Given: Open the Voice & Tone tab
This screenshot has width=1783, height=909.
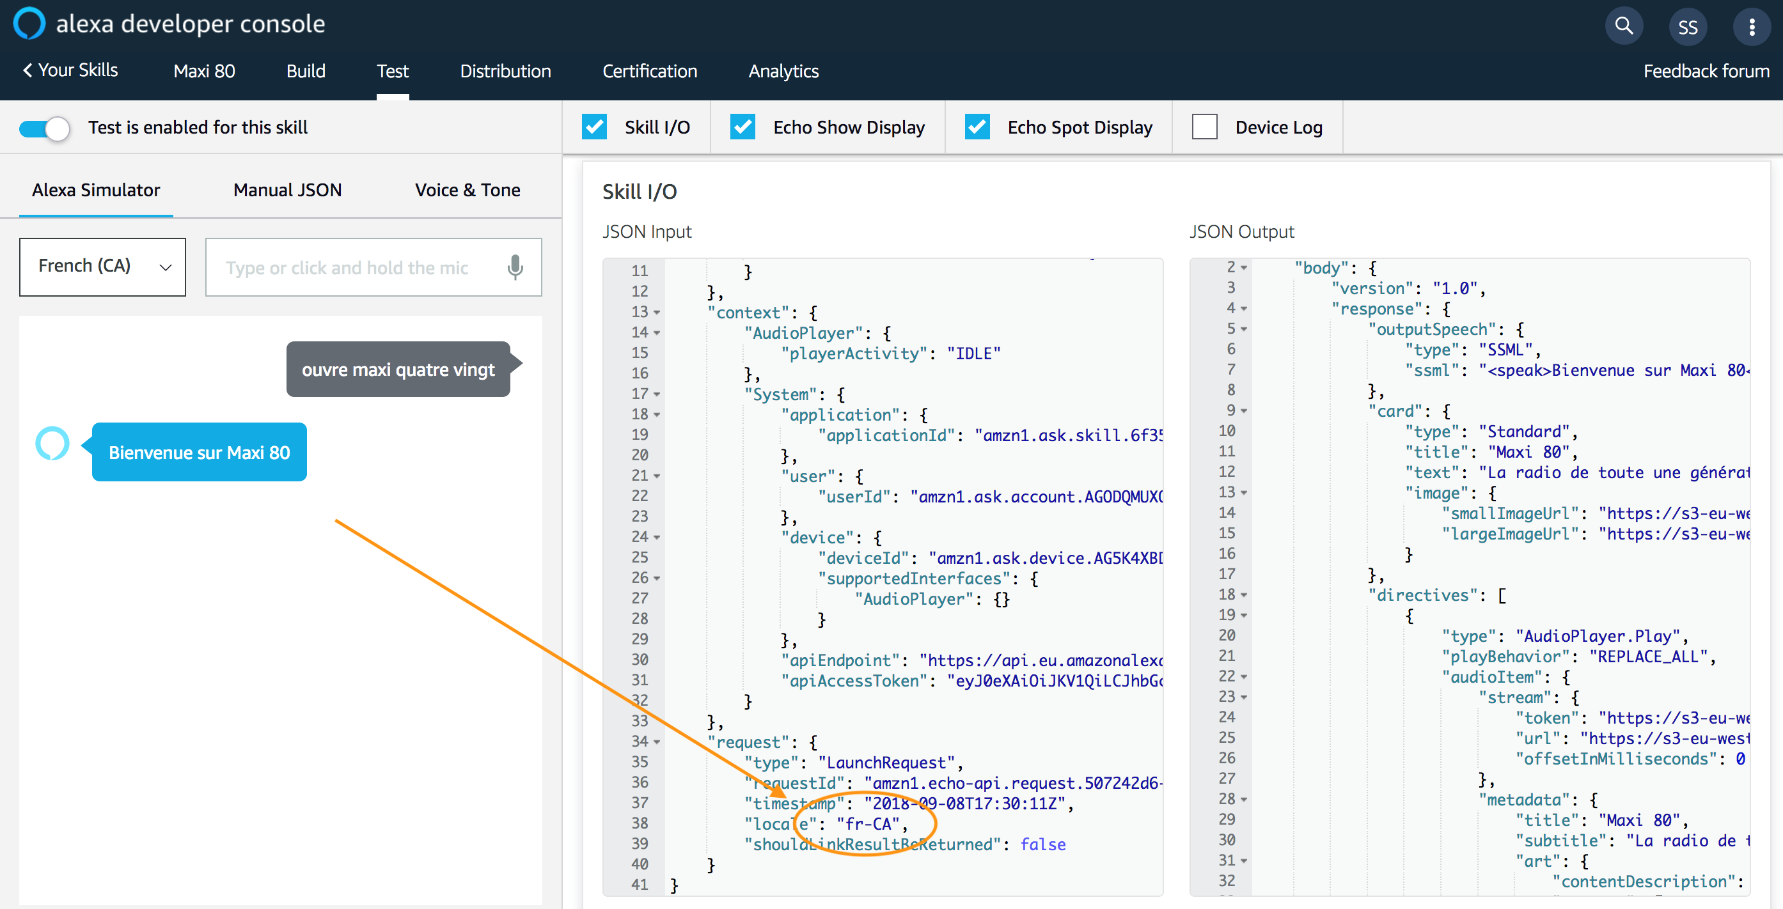Looking at the screenshot, I should coord(468,190).
